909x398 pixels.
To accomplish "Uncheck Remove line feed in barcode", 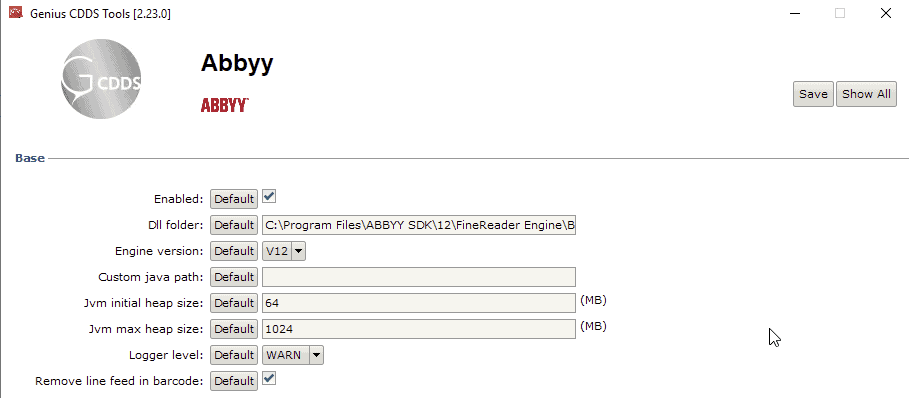I will coord(269,378).
